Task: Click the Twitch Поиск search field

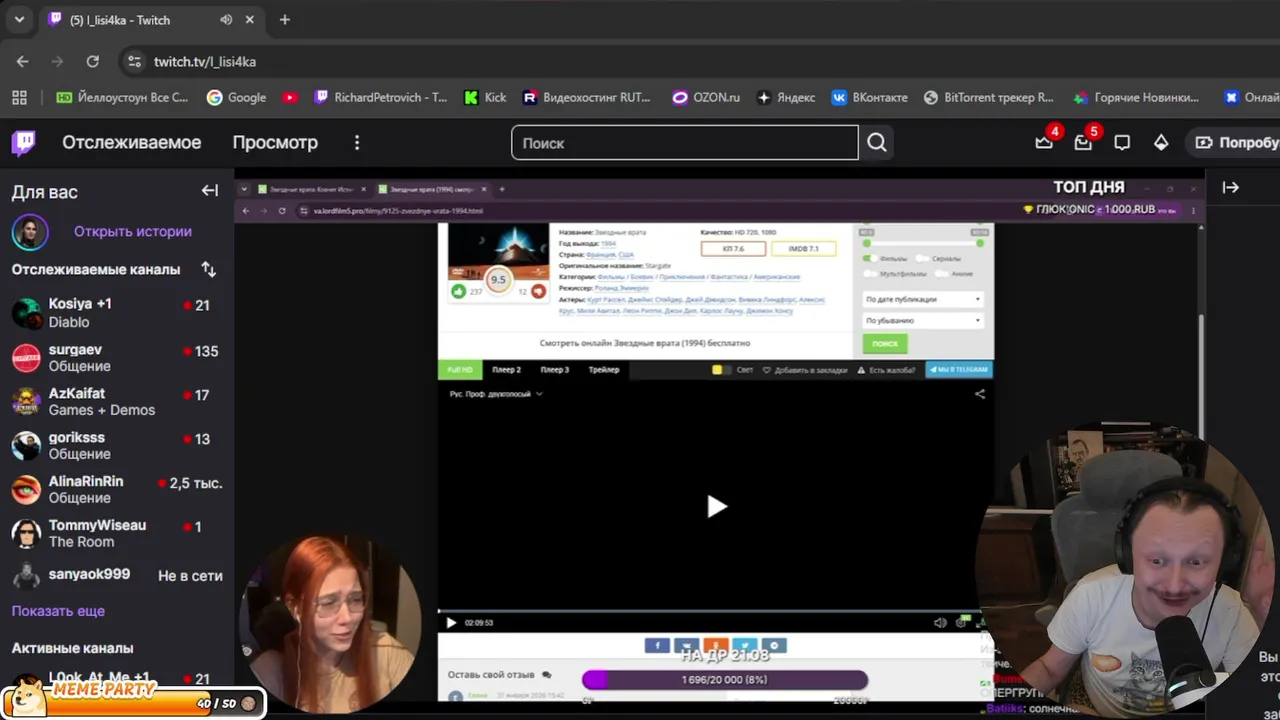Action: pos(685,143)
